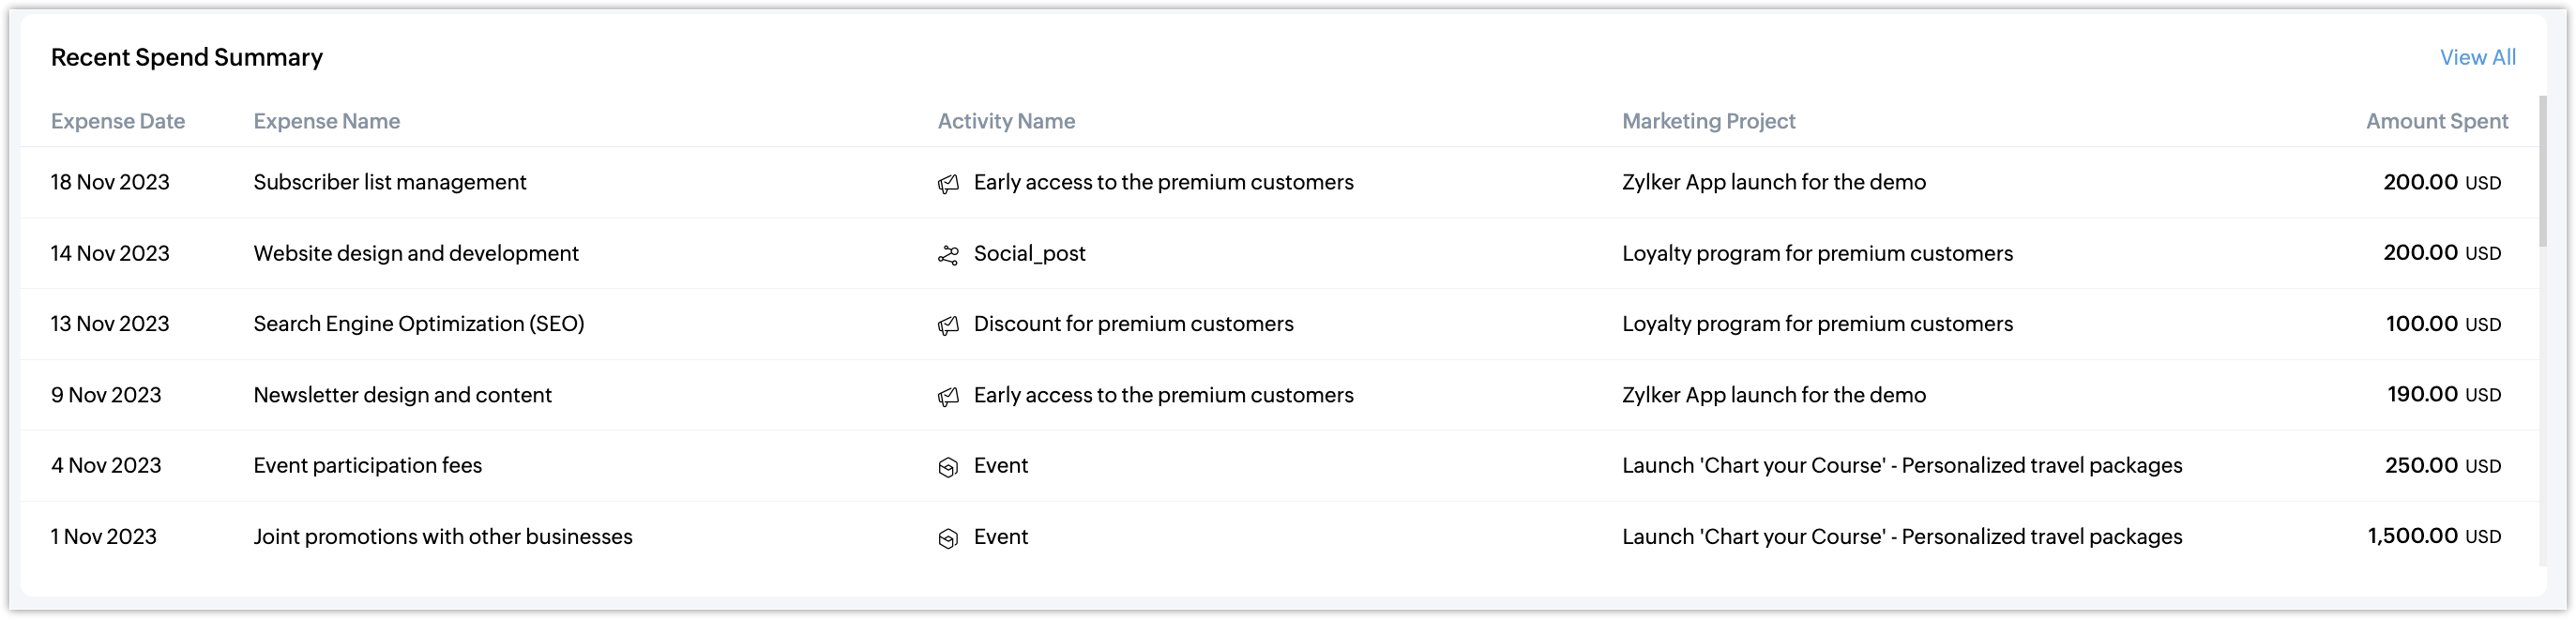Open the Social_post activity

click(x=1029, y=253)
